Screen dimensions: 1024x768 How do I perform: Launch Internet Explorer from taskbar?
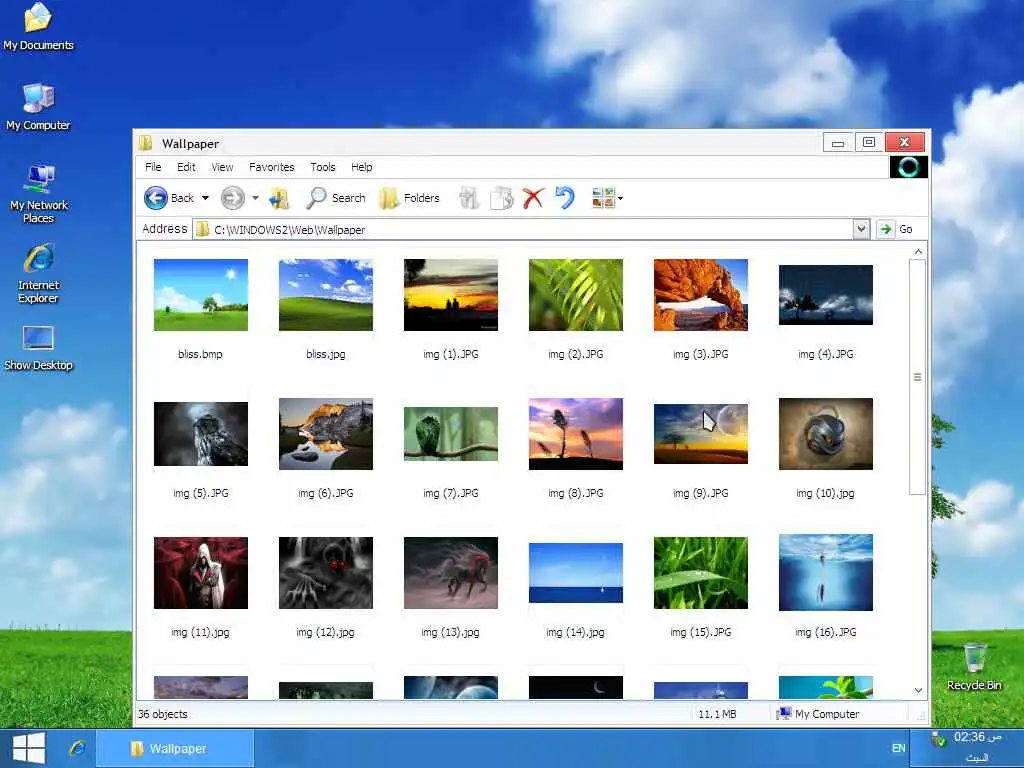coord(77,748)
